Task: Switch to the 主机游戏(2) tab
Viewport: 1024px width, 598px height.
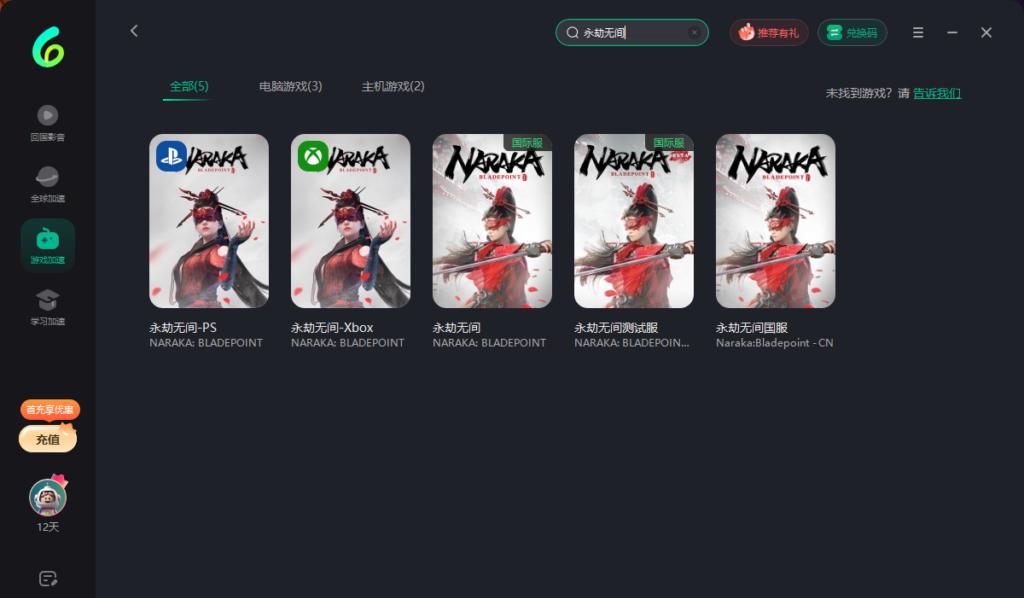Action: 392,86
